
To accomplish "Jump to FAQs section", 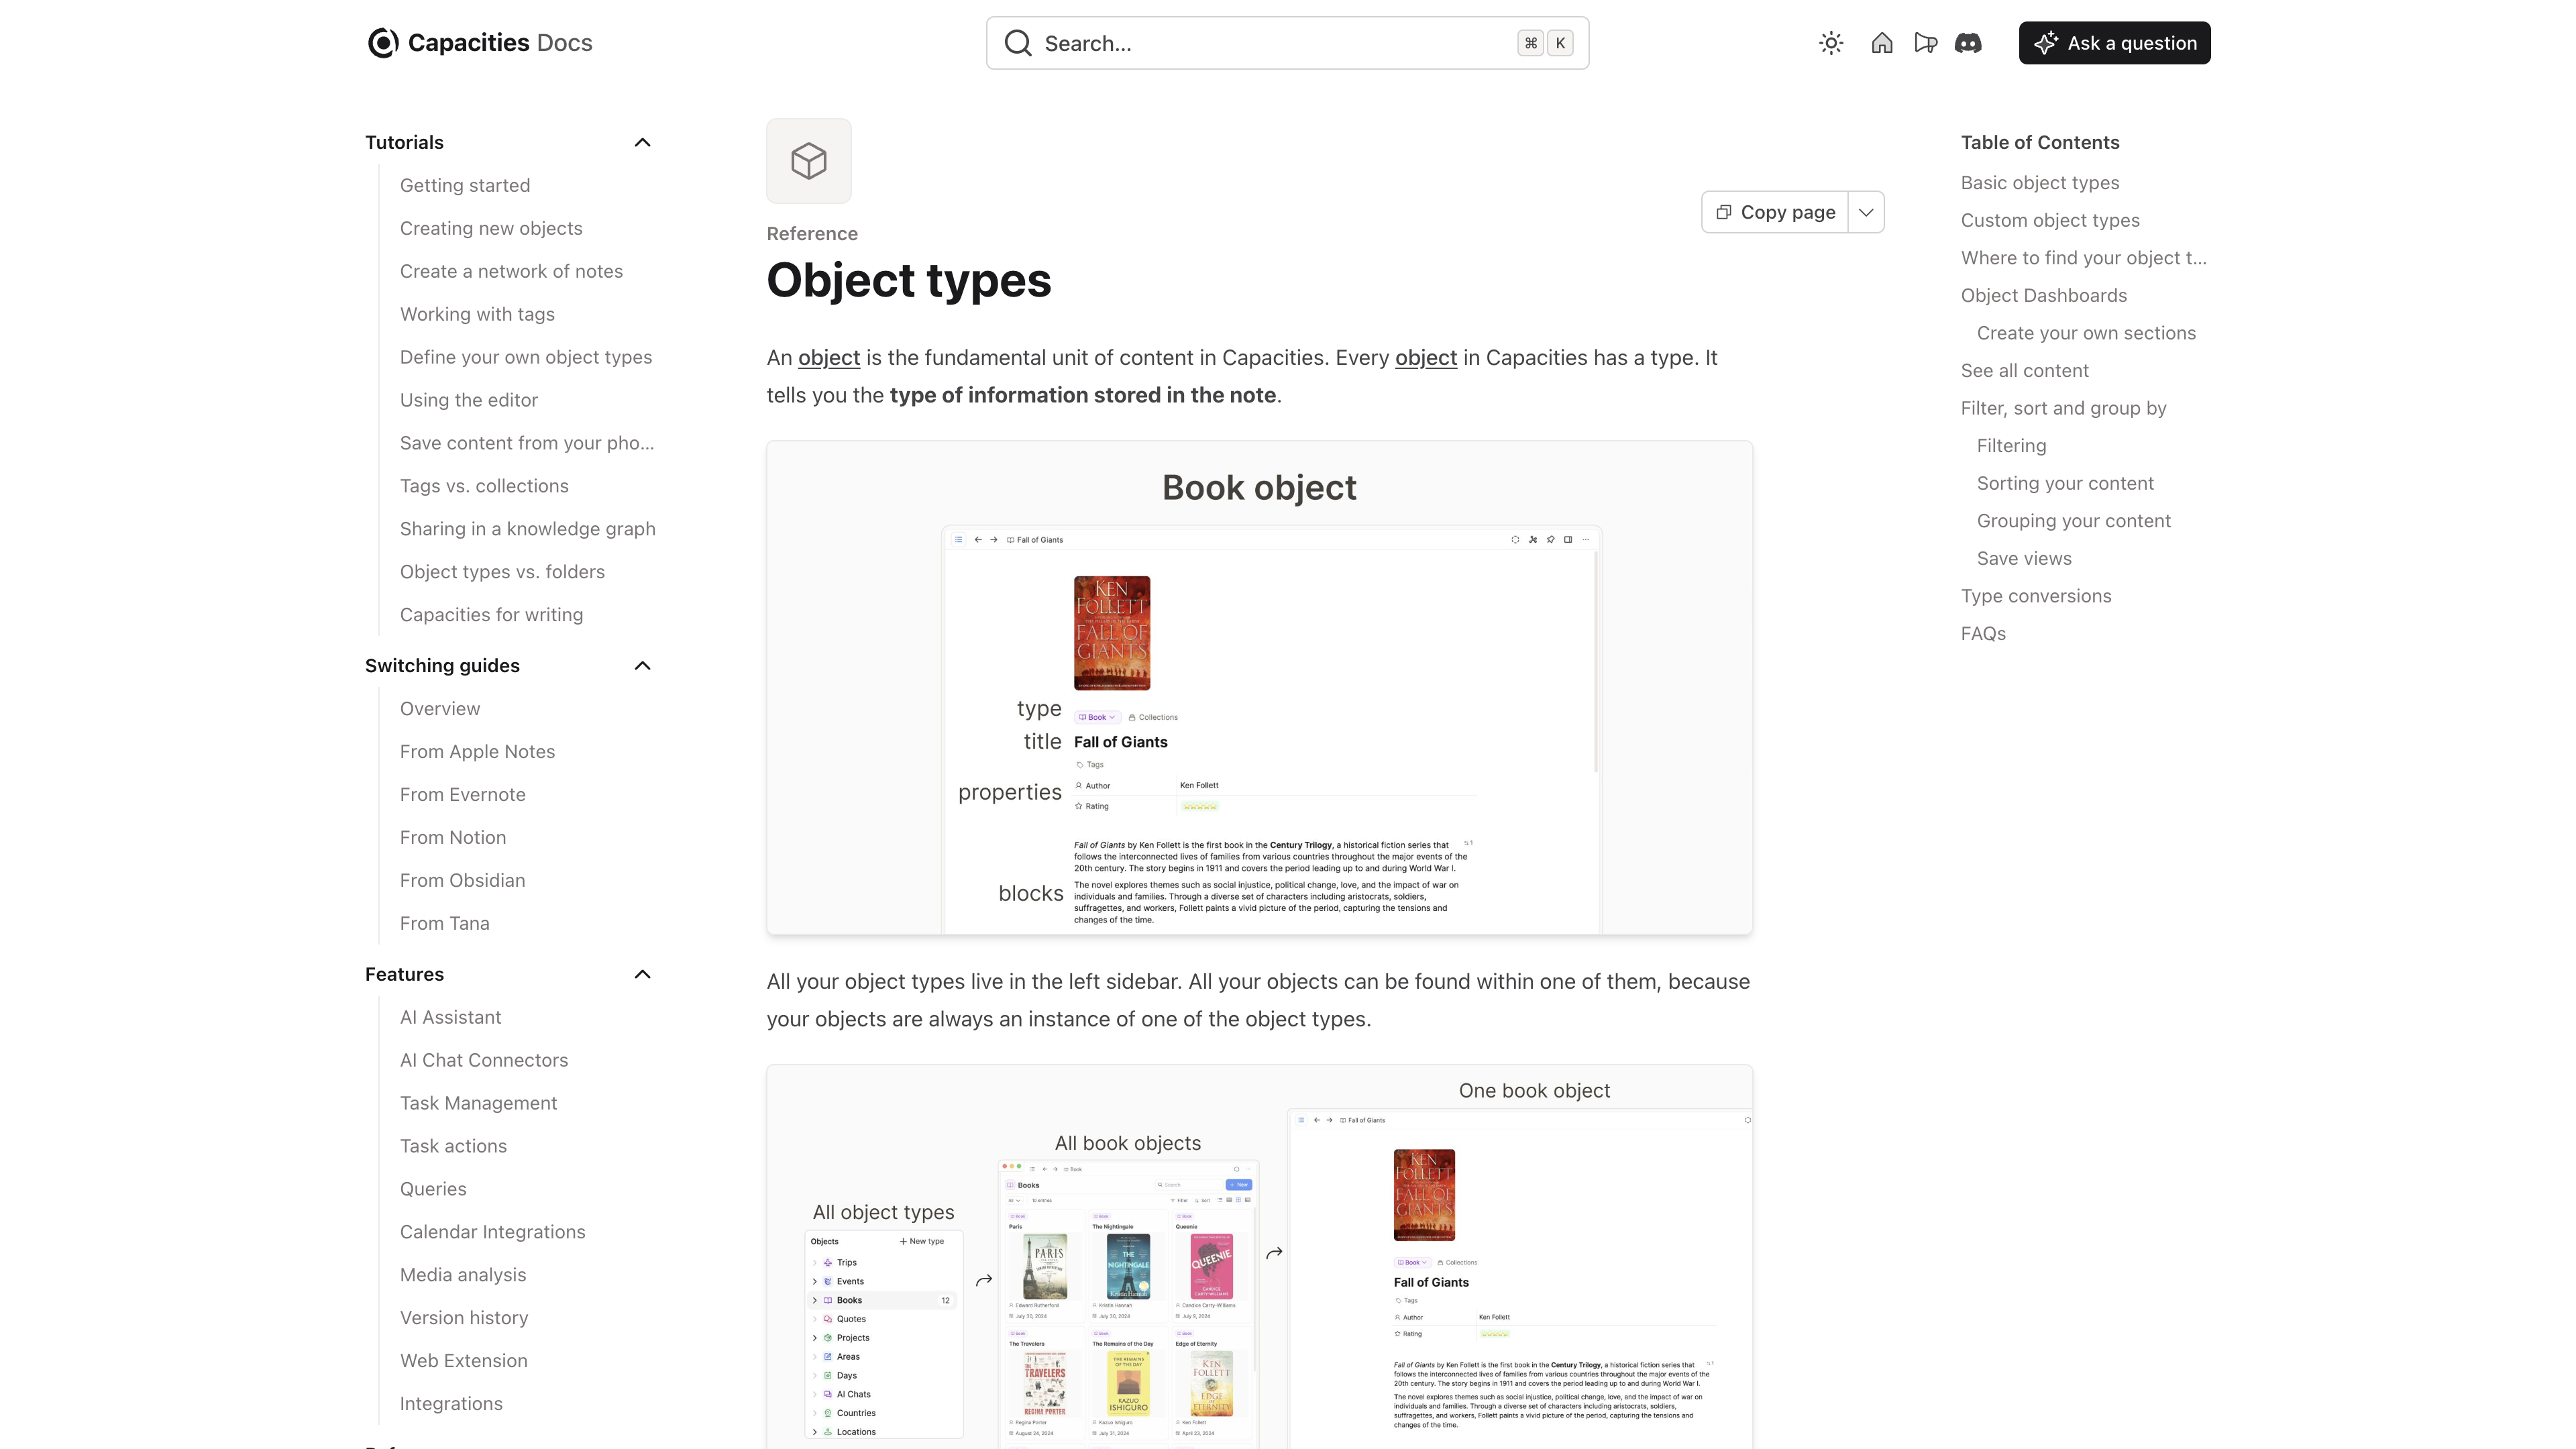I will tap(1983, 634).
